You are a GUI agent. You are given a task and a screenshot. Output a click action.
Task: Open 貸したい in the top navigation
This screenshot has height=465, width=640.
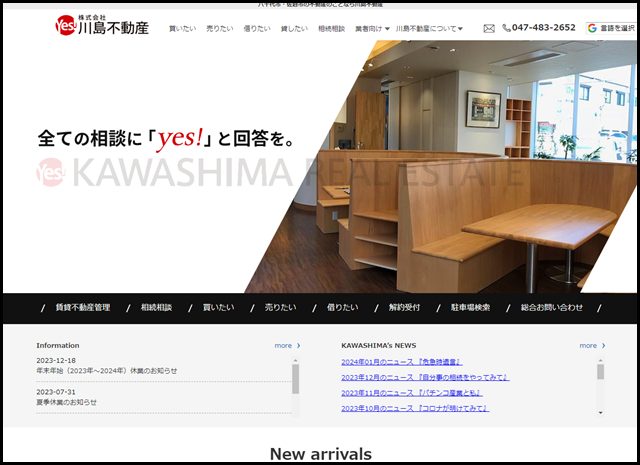[294, 29]
